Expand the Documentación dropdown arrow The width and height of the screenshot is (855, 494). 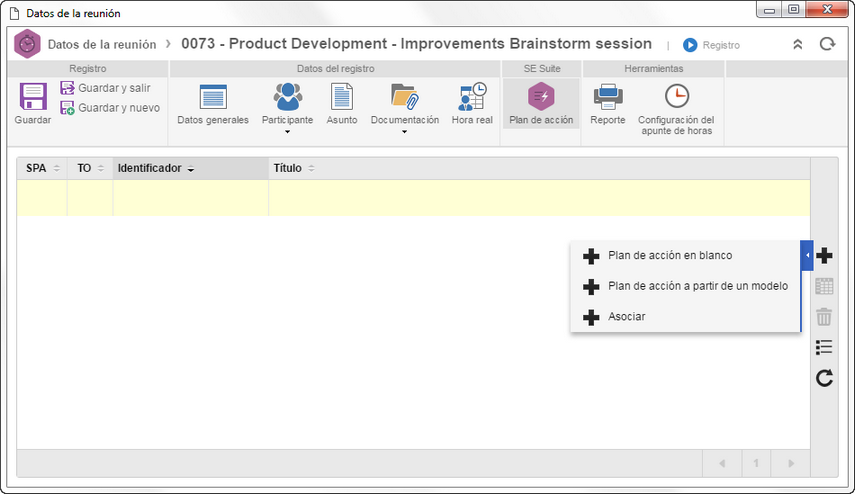point(405,132)
